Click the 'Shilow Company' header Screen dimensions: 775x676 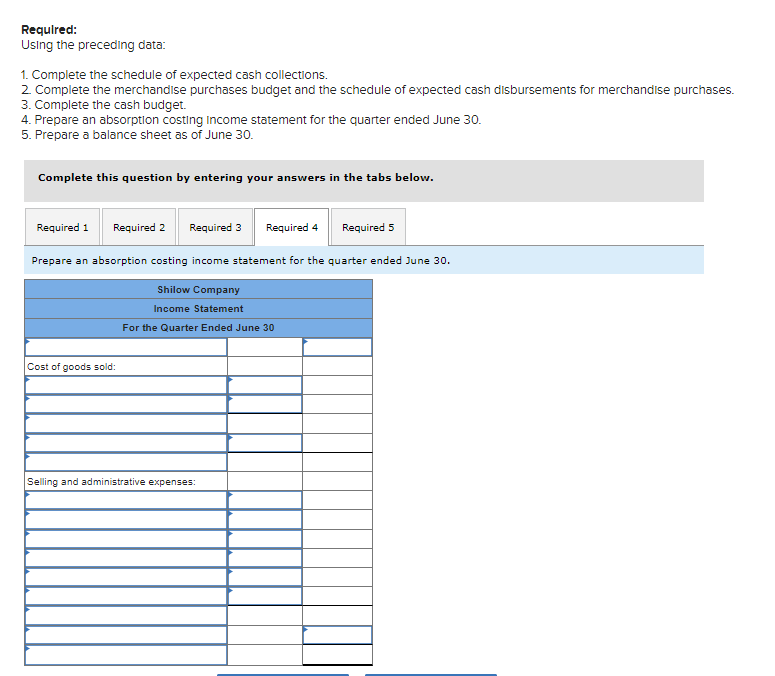point(198,290)
